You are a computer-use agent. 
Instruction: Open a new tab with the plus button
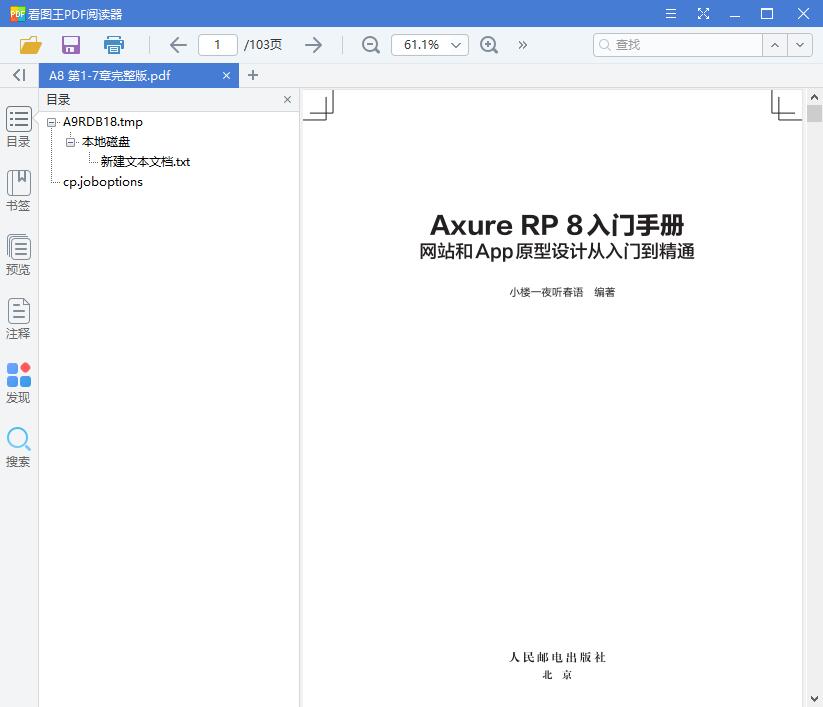(253, 75)
